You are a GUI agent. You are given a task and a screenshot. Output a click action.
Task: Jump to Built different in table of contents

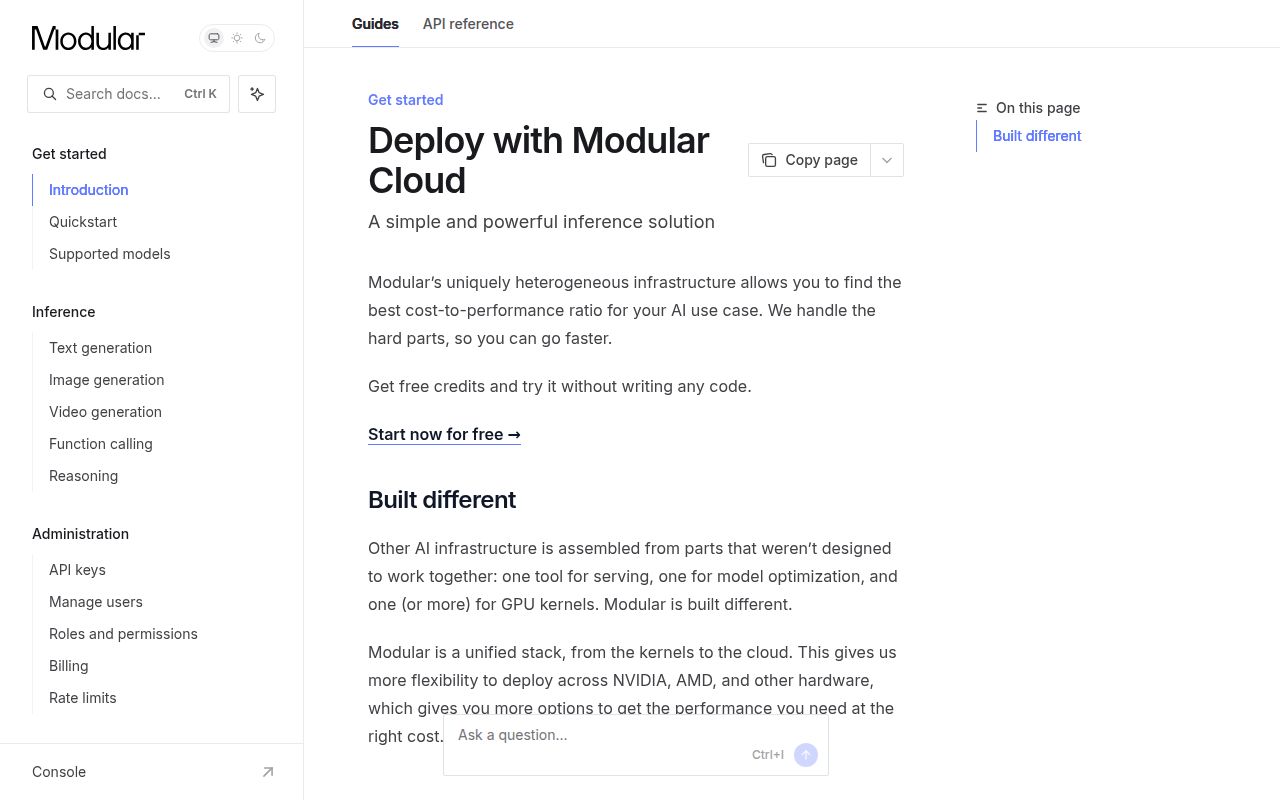pos(1037,136)
